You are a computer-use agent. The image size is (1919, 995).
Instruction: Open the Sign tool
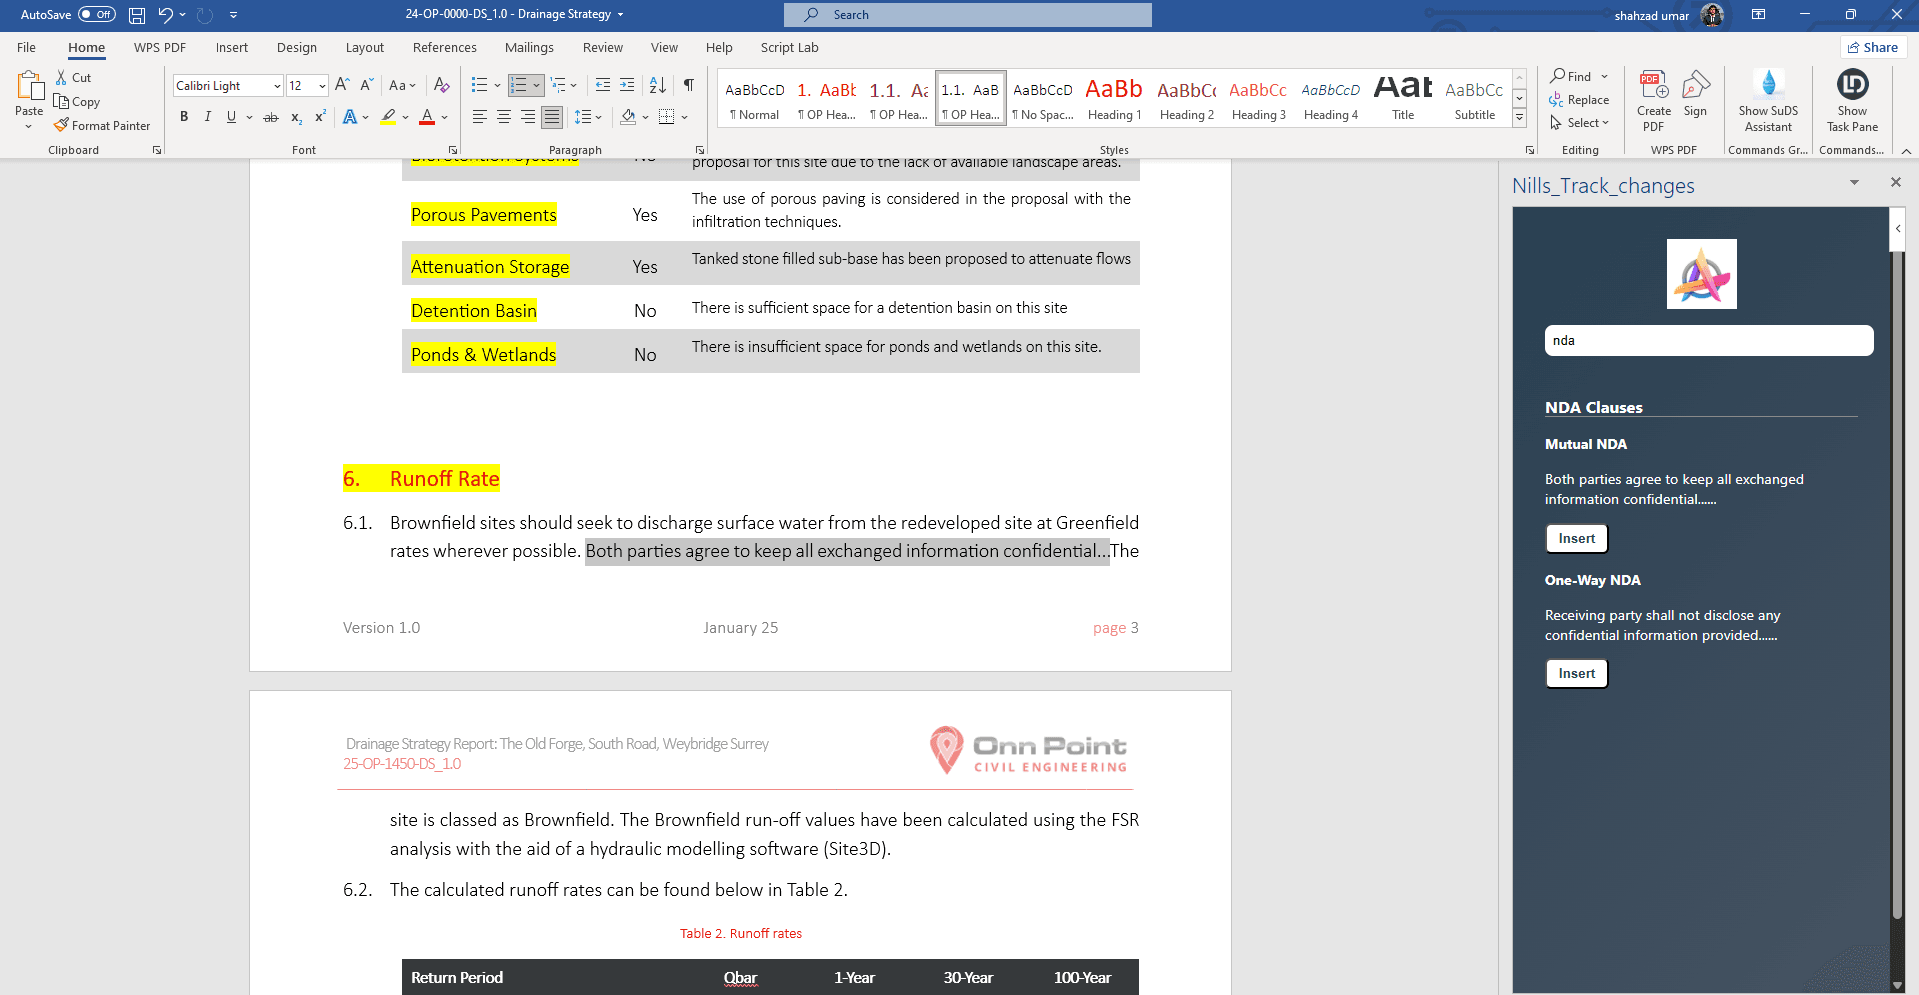[1695, 94]
